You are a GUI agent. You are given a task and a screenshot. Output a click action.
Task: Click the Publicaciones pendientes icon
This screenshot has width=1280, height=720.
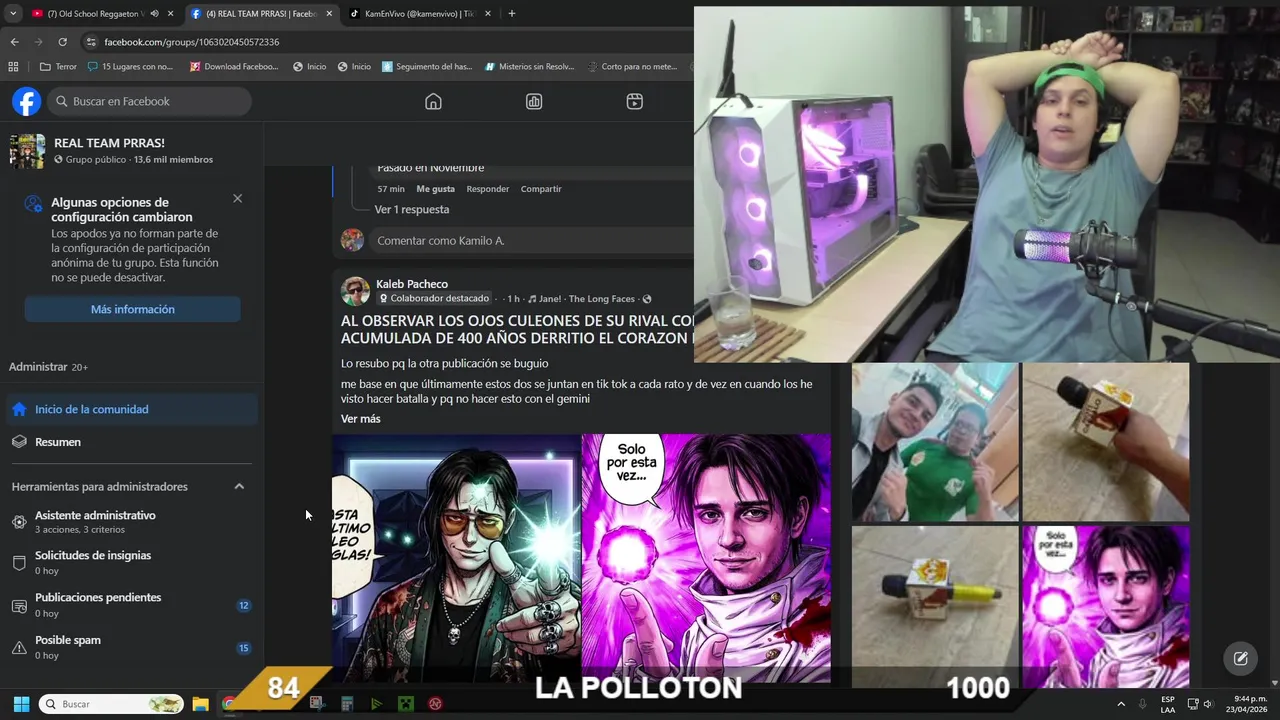(19, 605)
